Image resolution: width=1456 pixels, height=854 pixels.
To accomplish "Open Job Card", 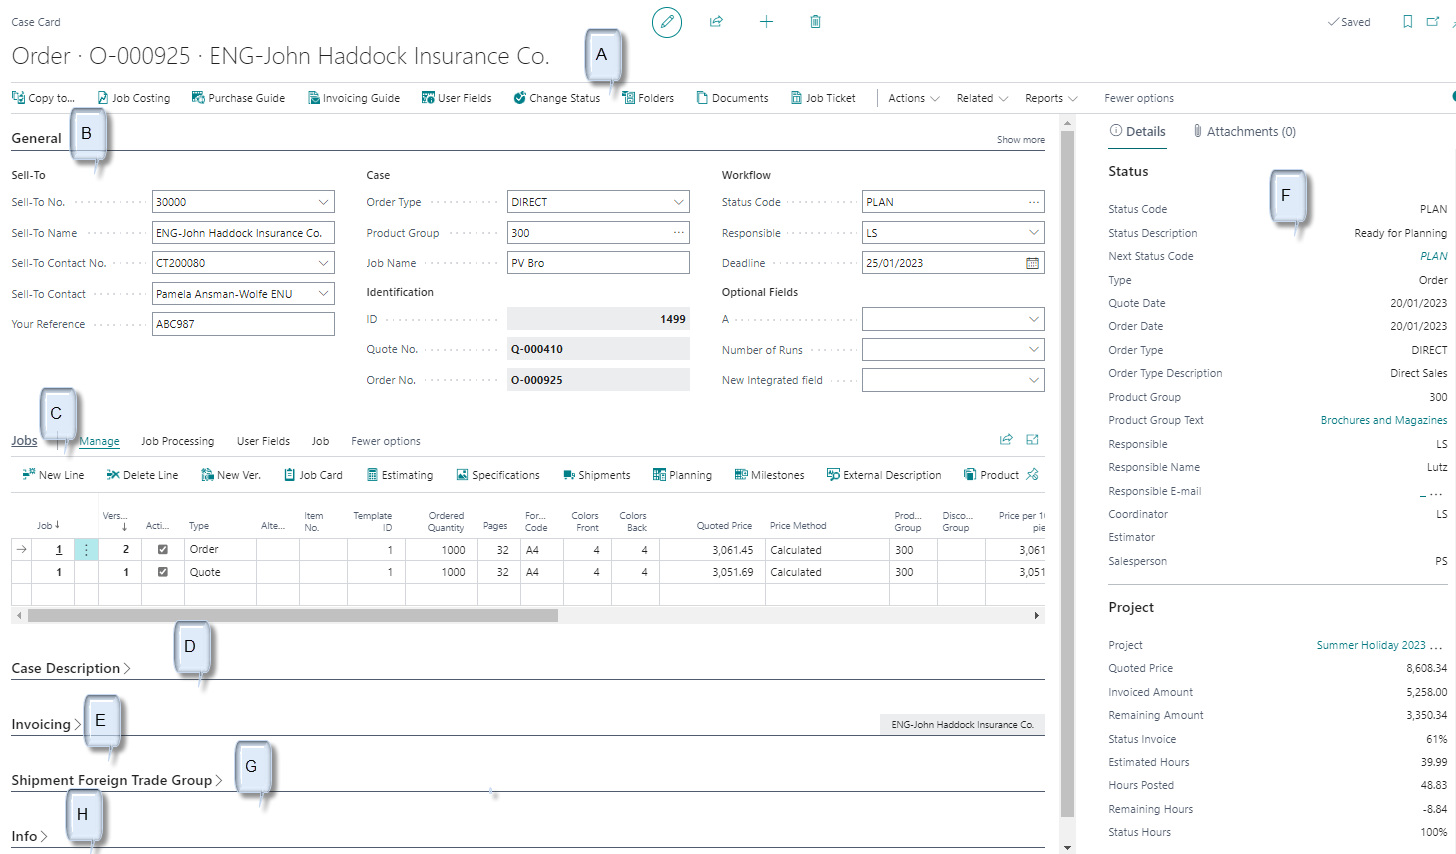I will (x=313, y=475).
